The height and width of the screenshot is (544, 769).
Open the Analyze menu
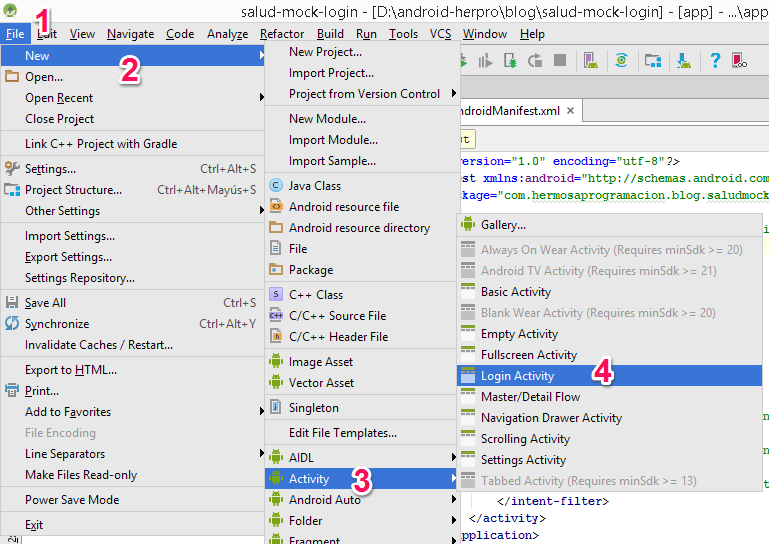pyautogui.click(x=228, y=34)
